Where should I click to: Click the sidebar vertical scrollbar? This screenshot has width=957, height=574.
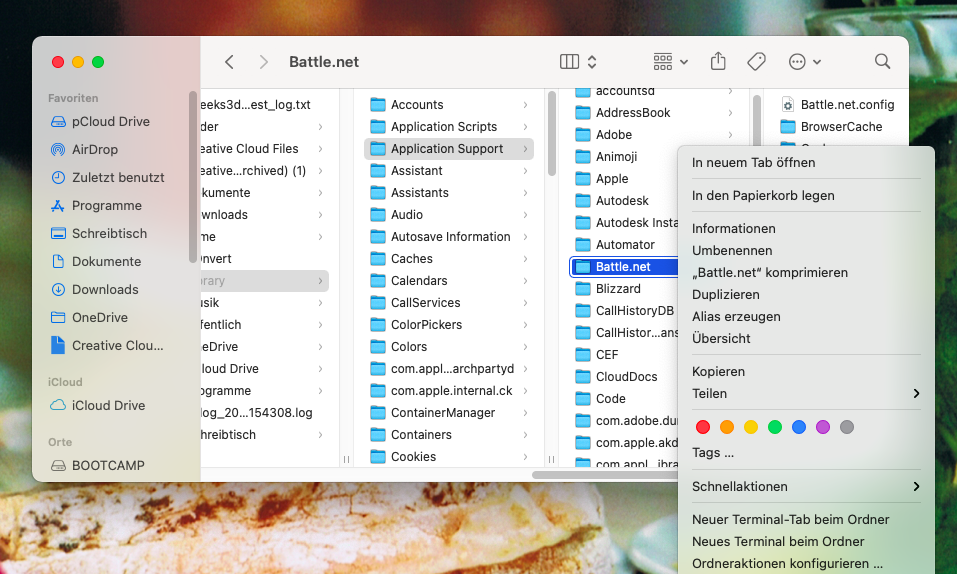(193, 177)
